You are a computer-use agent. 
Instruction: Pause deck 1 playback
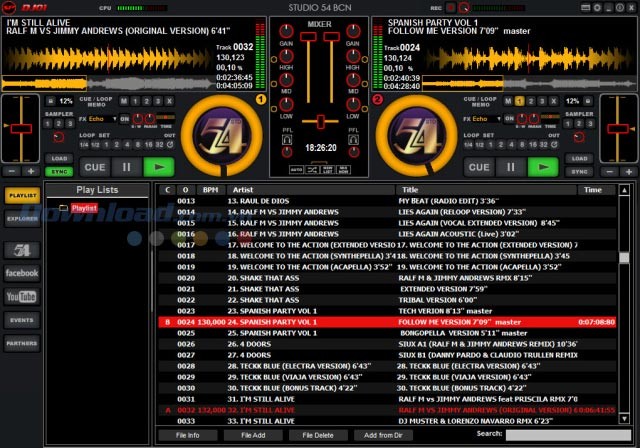(x=127, y=167)
